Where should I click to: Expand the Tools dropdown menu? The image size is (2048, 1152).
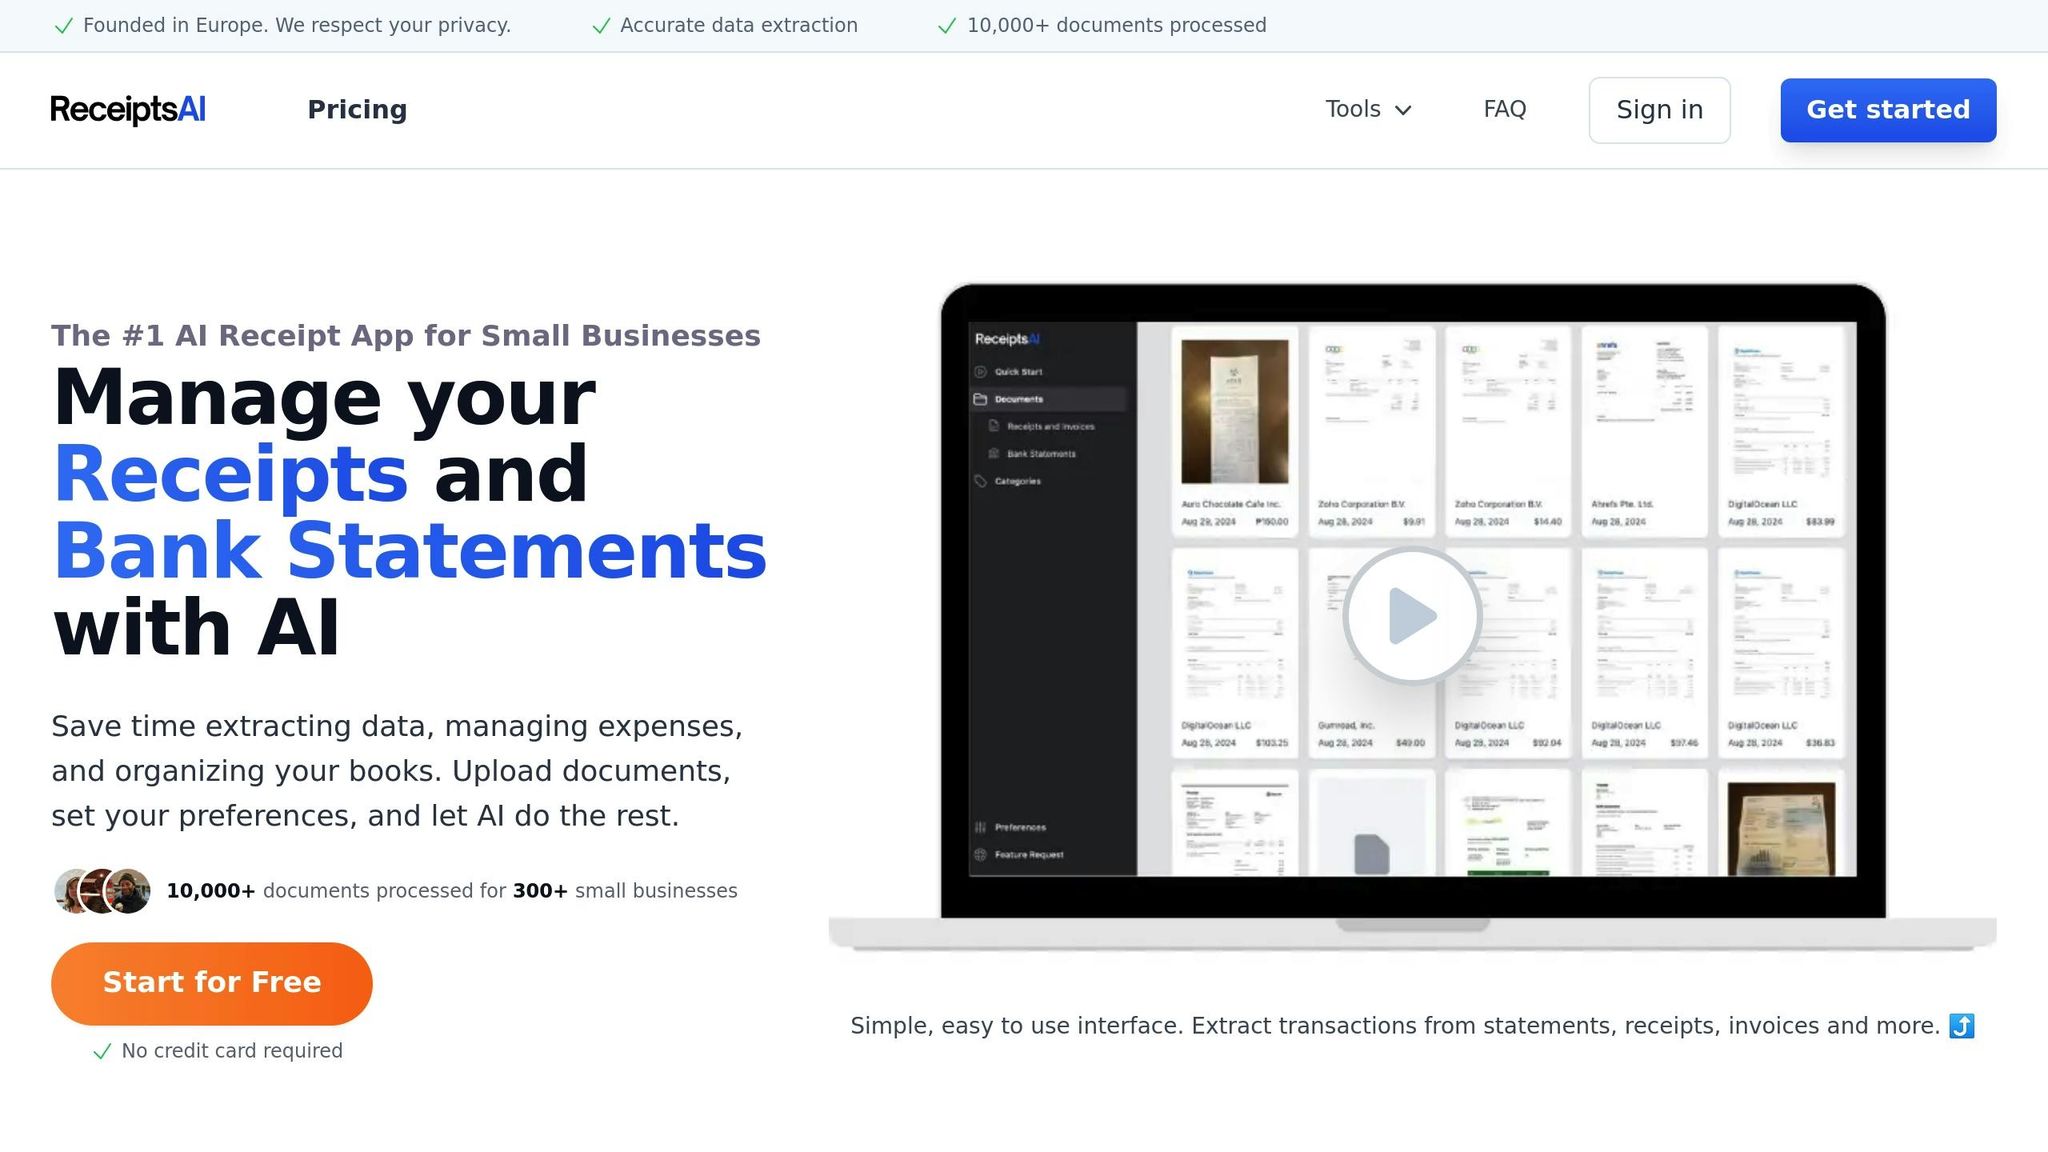click(1353, 110)
